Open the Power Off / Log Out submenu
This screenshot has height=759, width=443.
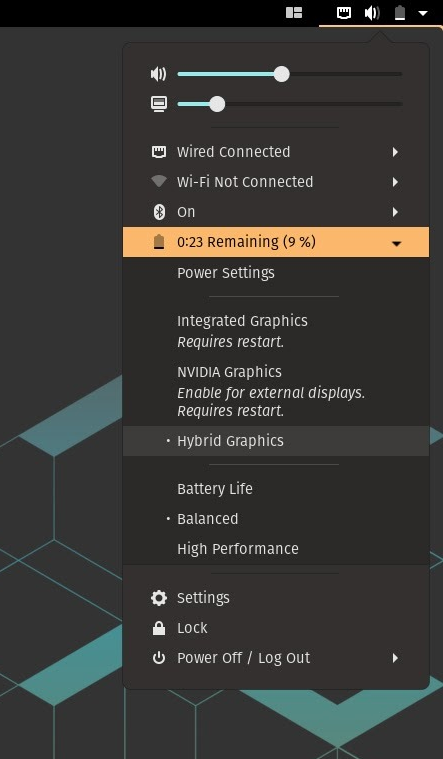click(276, 658)
